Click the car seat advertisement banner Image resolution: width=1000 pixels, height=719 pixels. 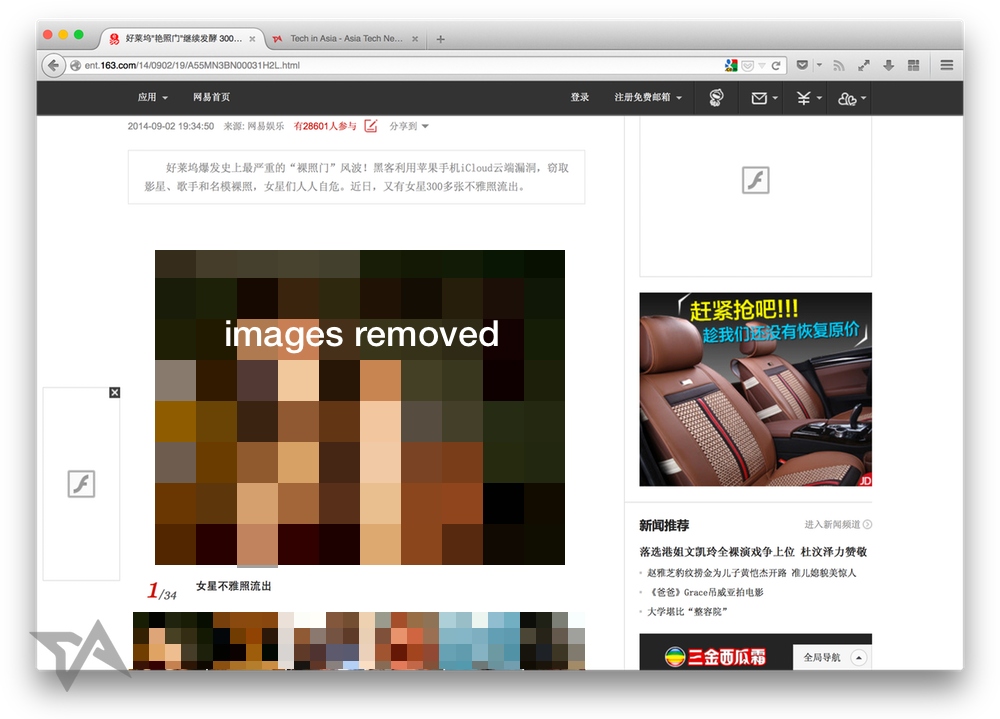[x=755, y=389]
